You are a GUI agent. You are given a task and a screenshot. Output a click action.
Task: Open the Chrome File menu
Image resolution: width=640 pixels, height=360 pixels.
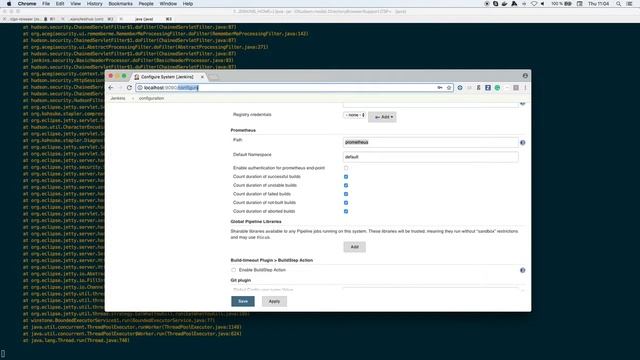[46, 4]
